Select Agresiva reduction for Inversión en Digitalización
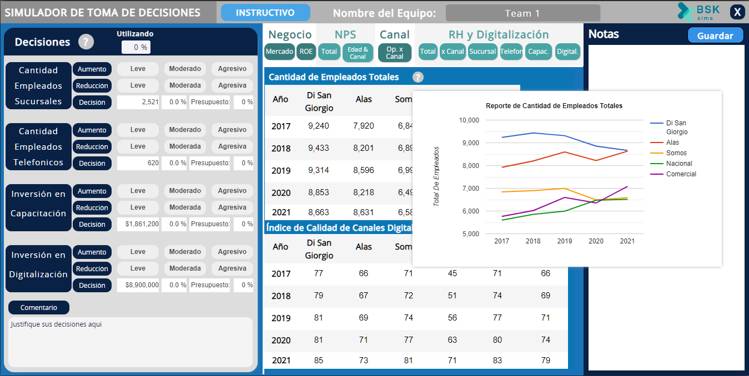 [232, 269]
